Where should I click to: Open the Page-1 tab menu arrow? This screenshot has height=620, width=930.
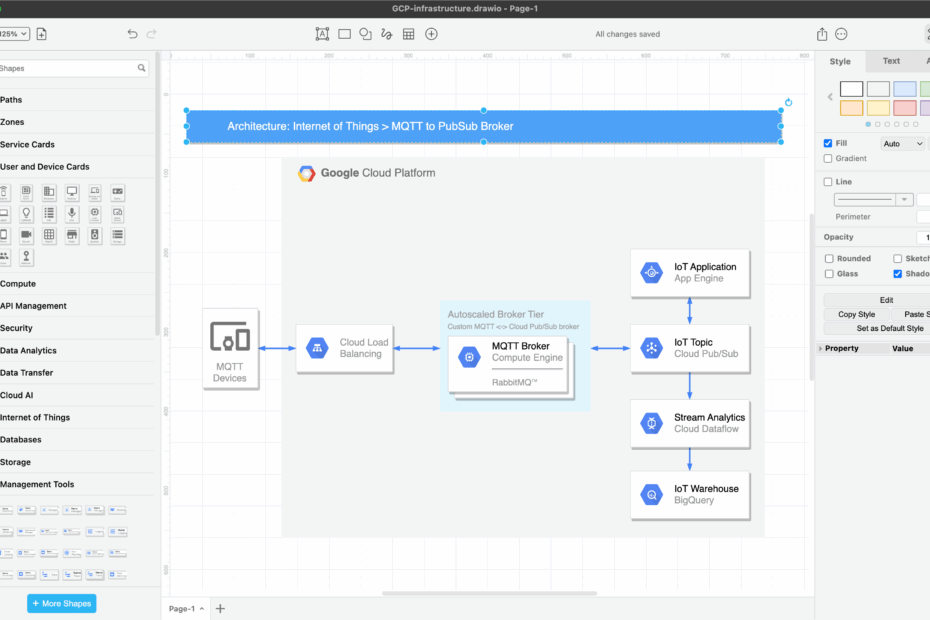[202, 609]
